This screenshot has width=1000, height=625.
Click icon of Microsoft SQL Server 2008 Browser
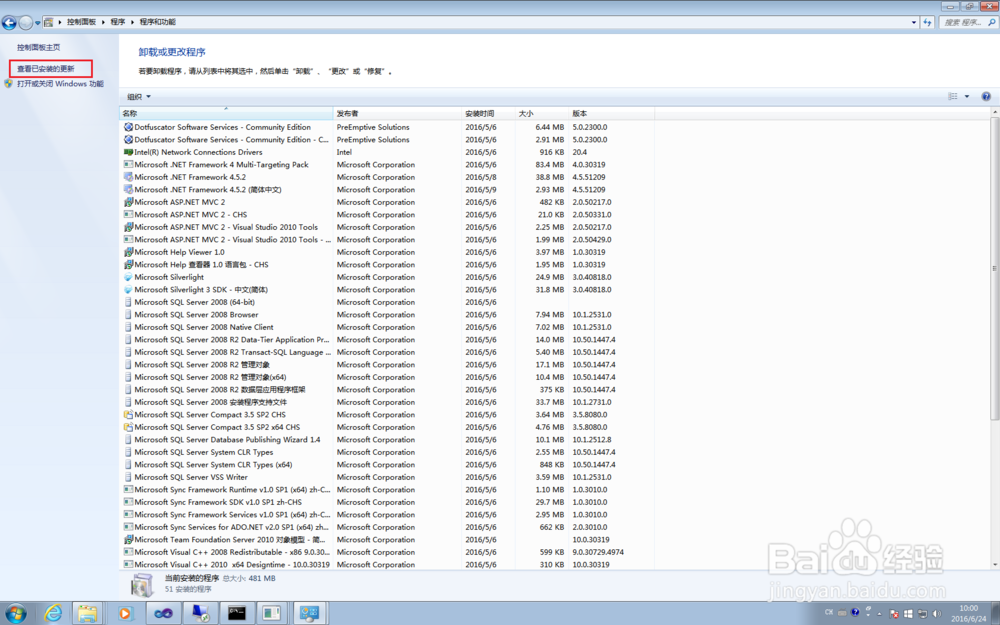click(x=128, y=315)
